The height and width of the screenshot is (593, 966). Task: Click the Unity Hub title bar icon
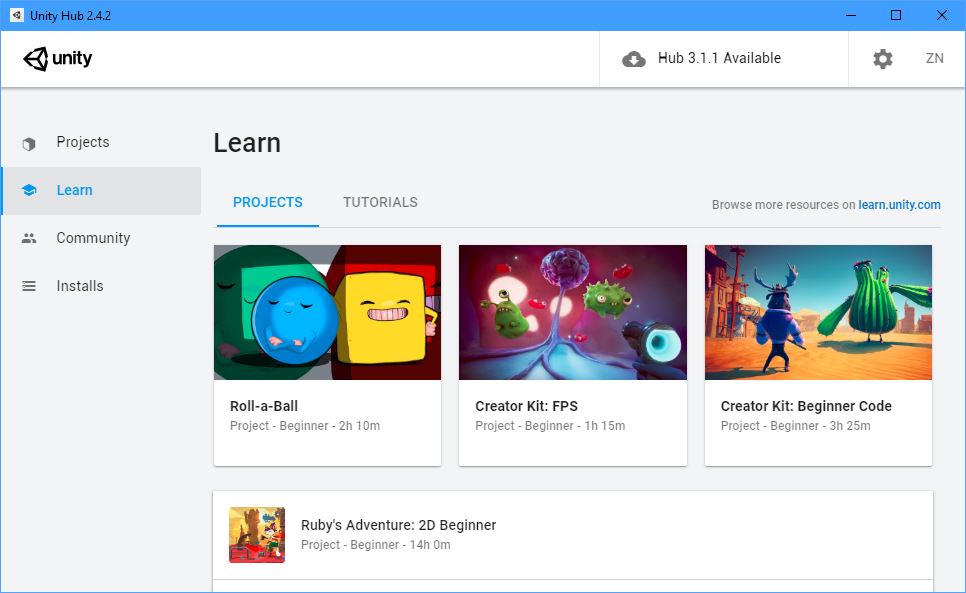17,15
